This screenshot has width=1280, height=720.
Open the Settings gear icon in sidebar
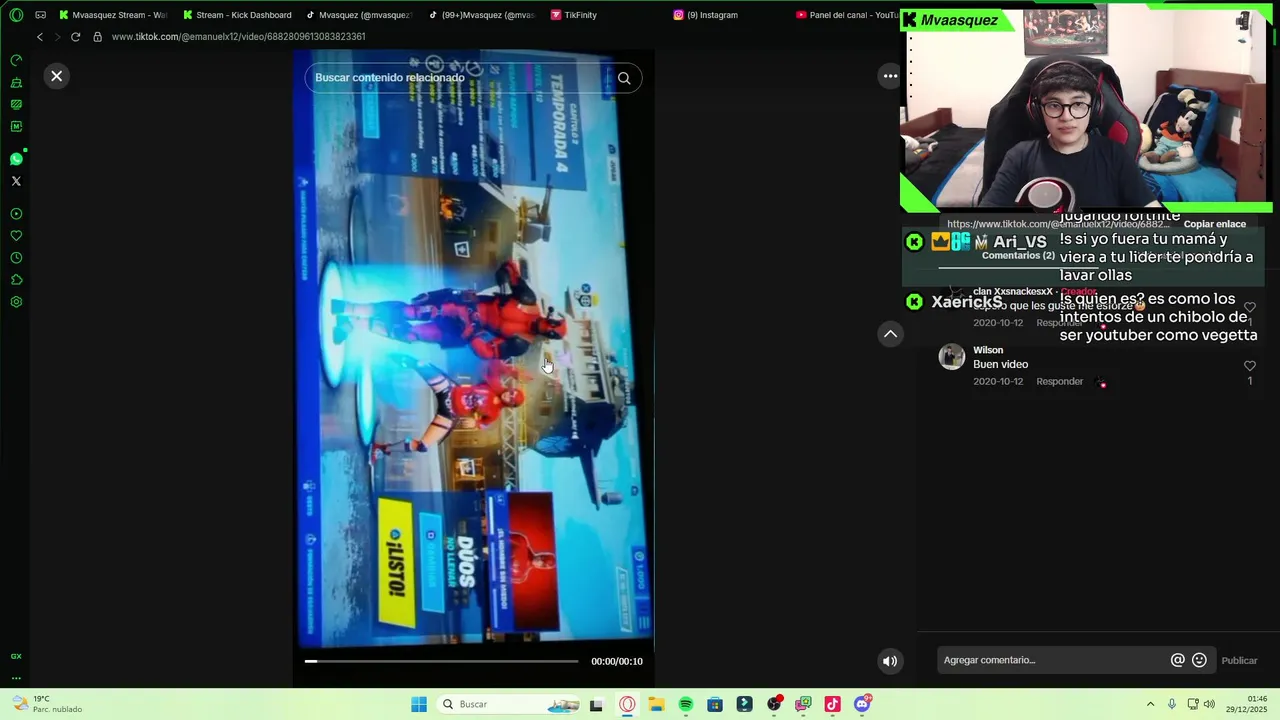(16, 302)
